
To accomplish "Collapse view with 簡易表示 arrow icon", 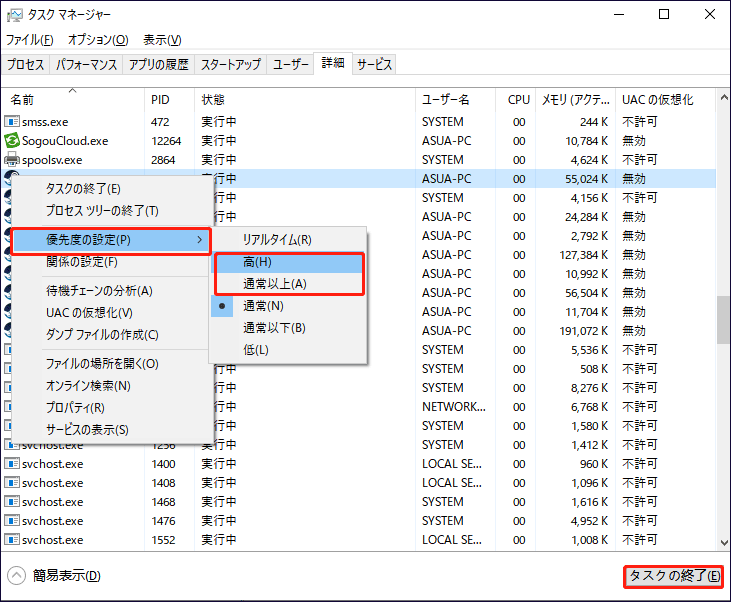I will click(x=16, y=576).
